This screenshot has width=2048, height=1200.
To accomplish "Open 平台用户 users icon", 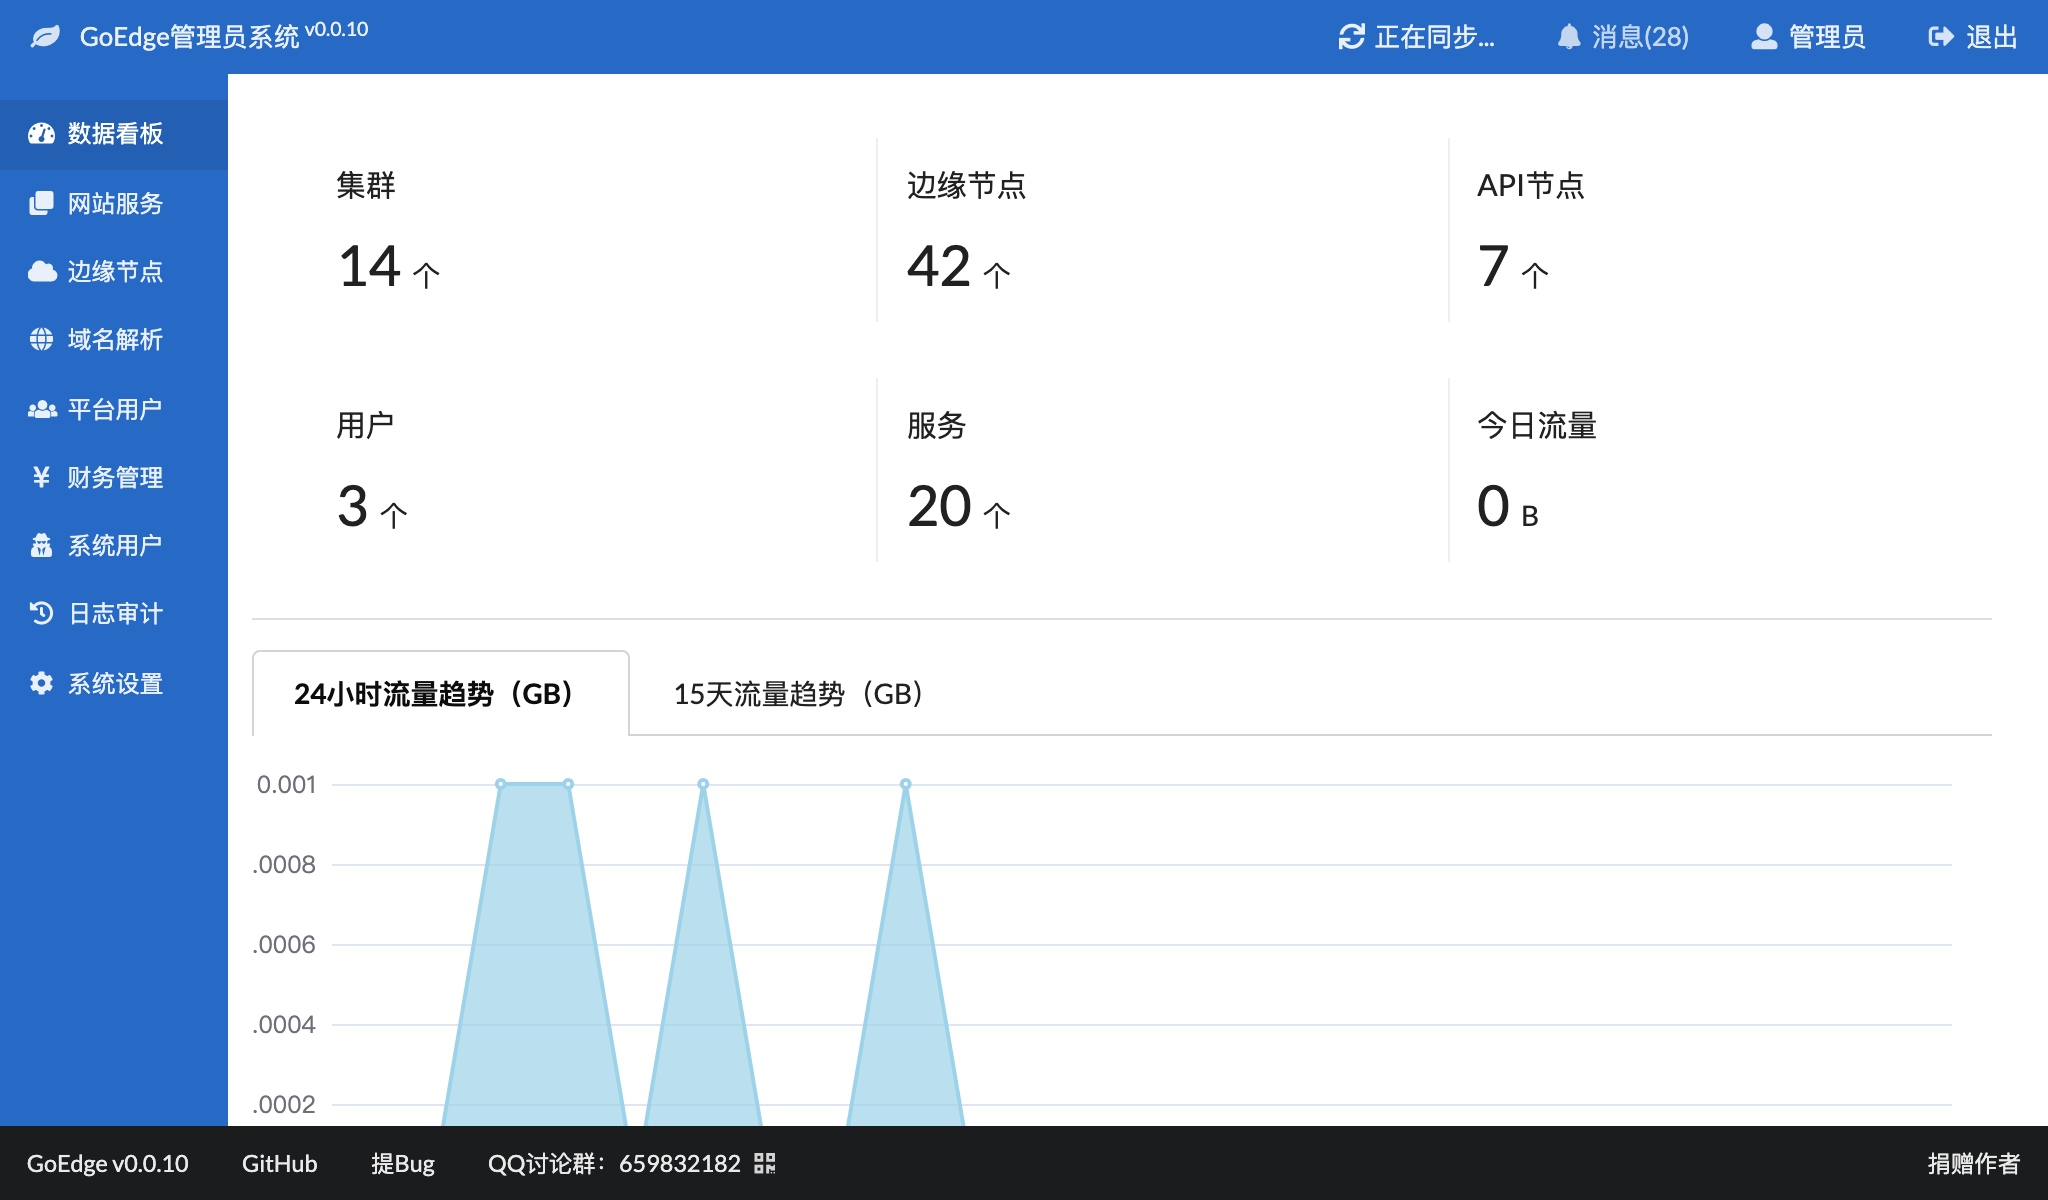I will [41, 408].
